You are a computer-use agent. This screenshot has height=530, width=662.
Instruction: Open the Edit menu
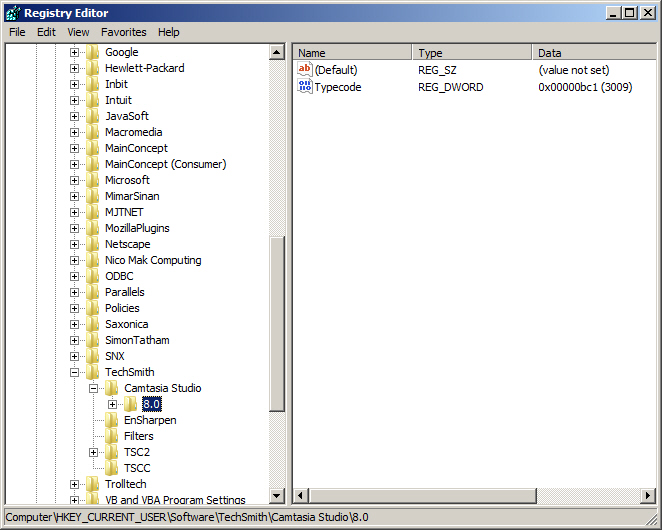[x=46, y=32]
